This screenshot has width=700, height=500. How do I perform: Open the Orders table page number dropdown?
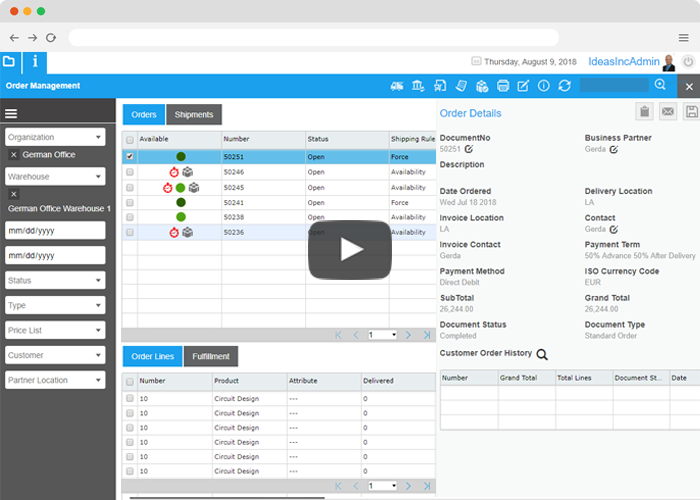click(383, 335)
